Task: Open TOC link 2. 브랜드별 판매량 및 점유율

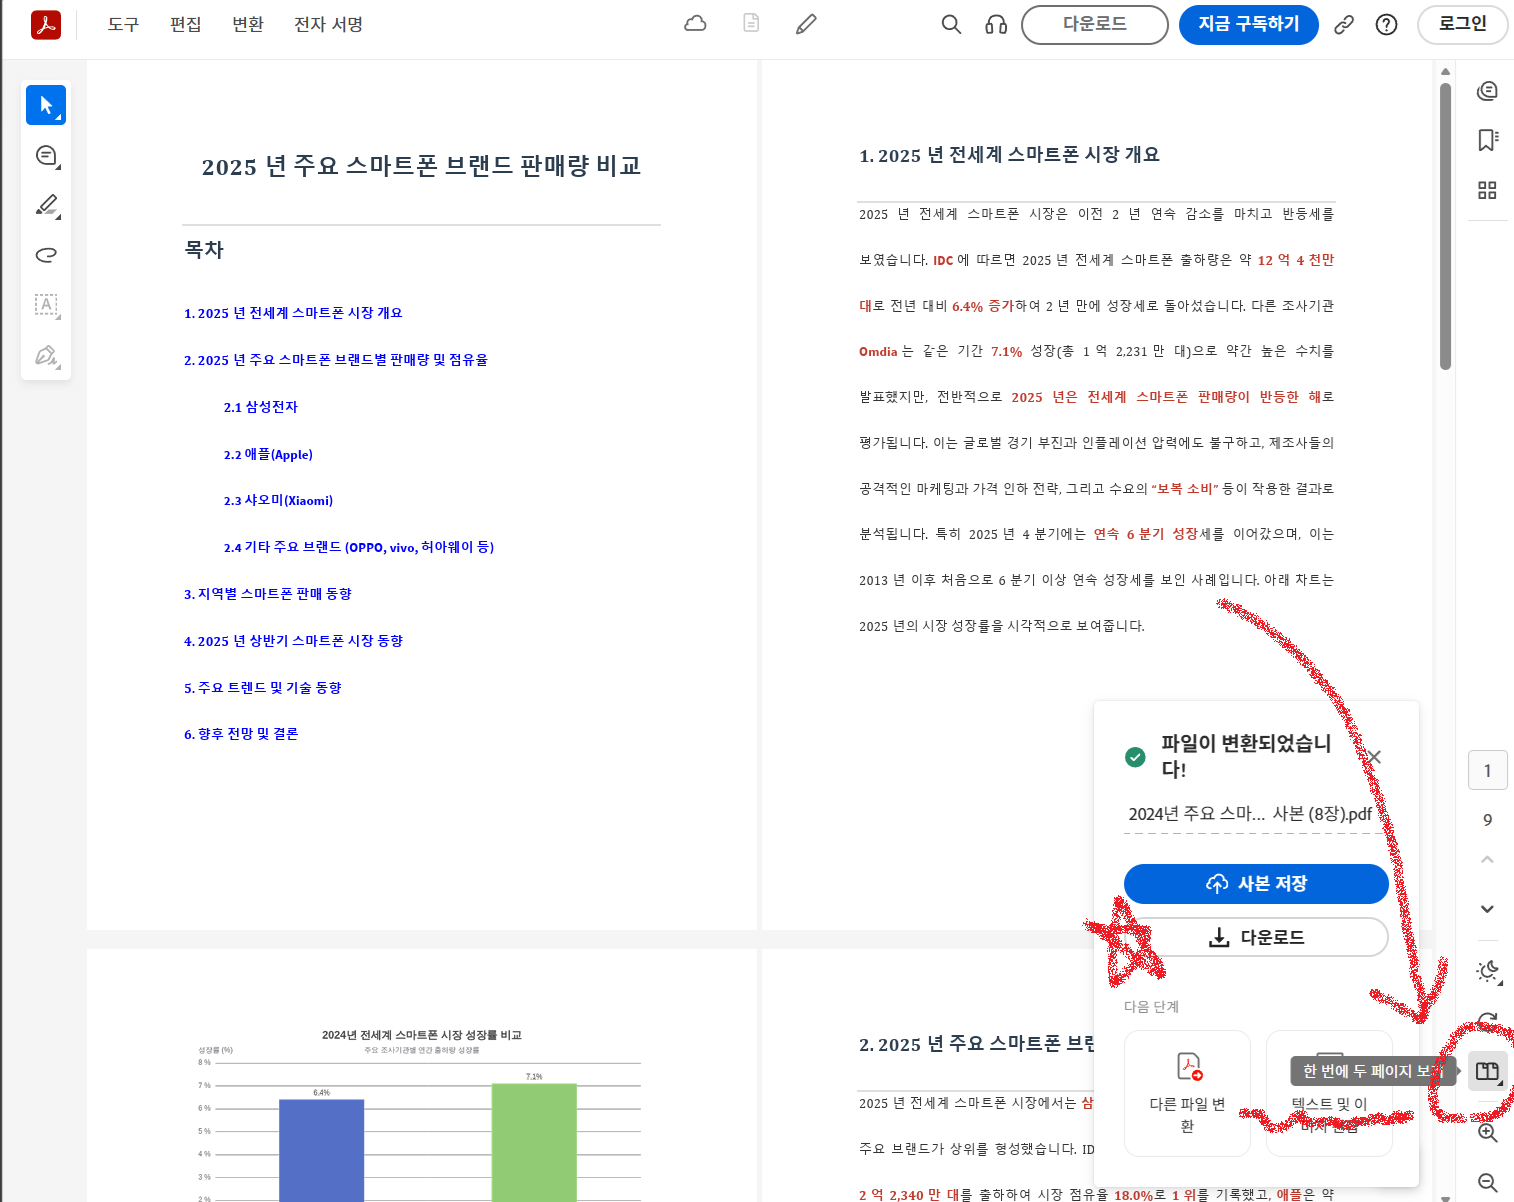Action: (336, 360)
